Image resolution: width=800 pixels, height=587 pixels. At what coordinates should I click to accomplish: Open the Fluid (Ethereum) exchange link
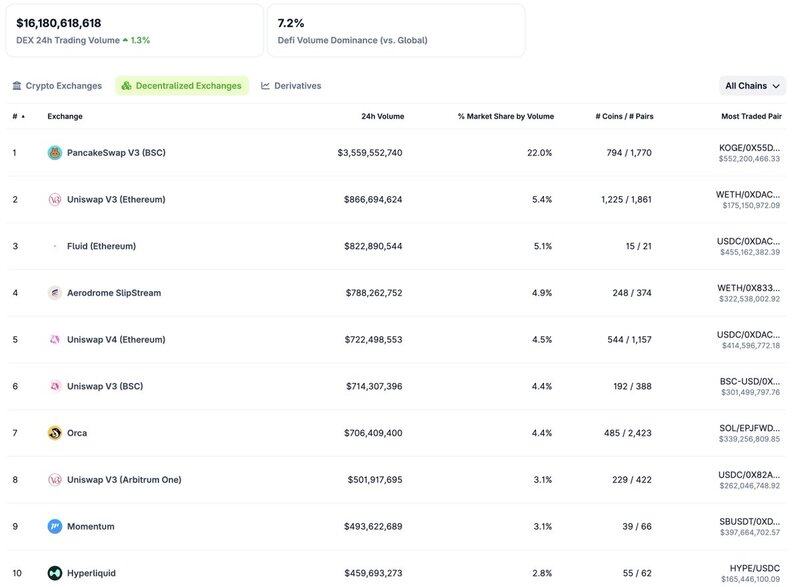pos(101,246)
